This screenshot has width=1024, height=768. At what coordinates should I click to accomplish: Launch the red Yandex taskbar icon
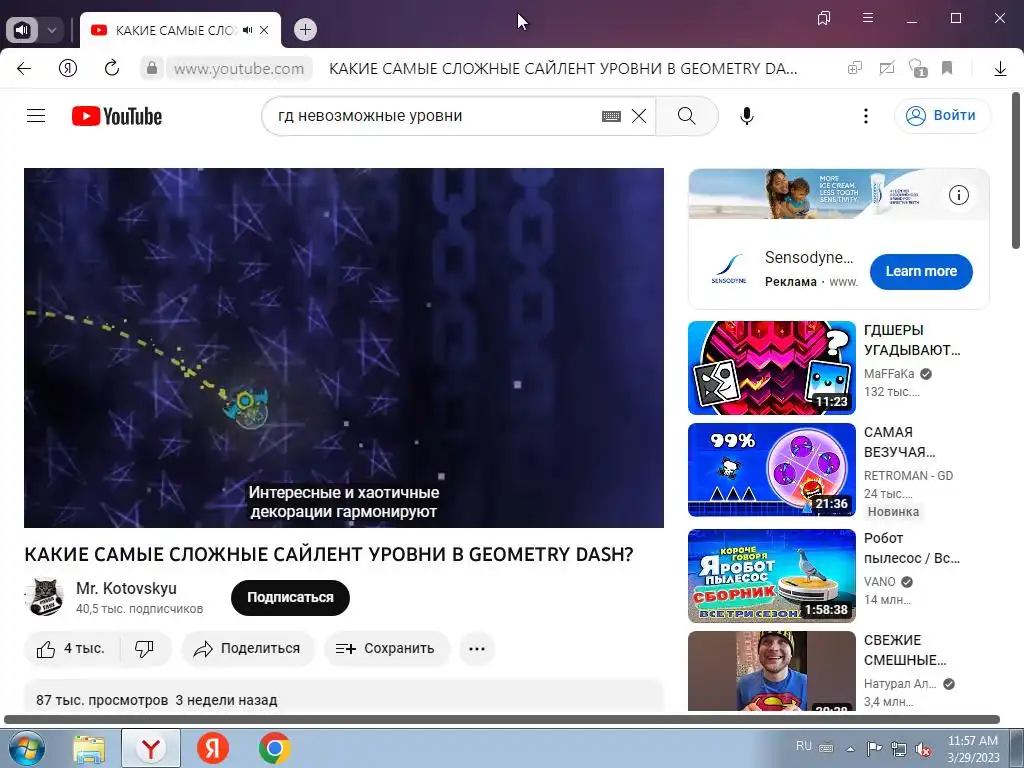click(213, 748)
